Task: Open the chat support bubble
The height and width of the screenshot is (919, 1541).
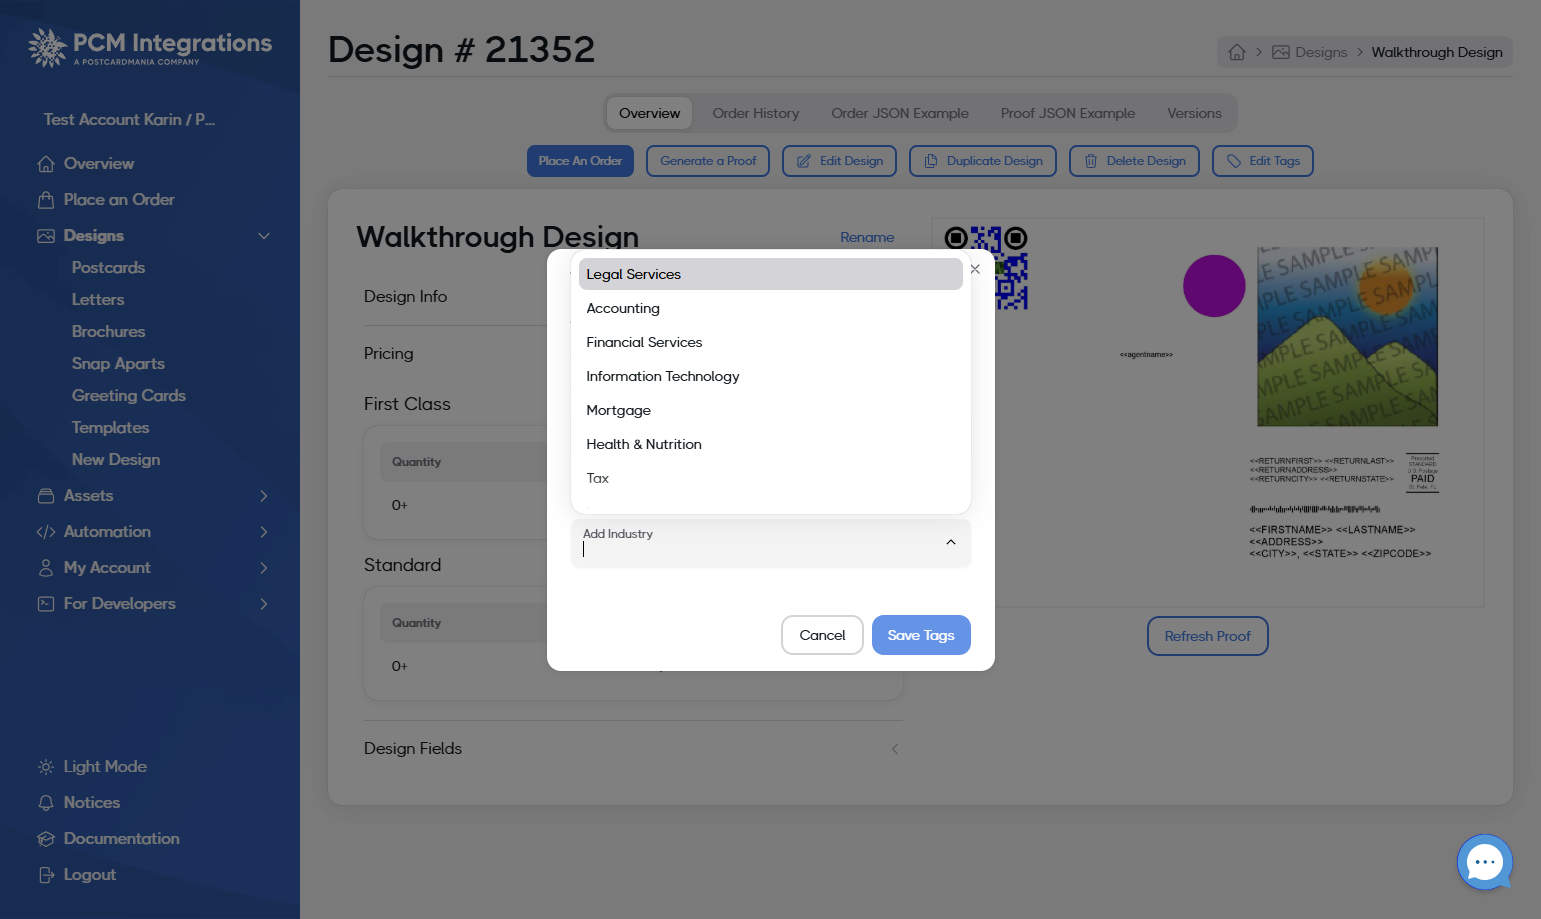Action: pyautogui.click(x=1485, y=862)
